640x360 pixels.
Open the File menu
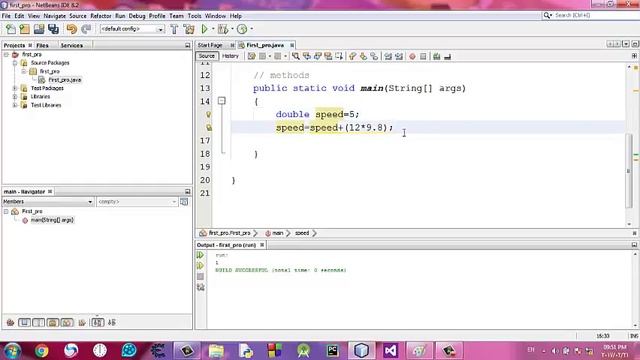tap(6, 16)
